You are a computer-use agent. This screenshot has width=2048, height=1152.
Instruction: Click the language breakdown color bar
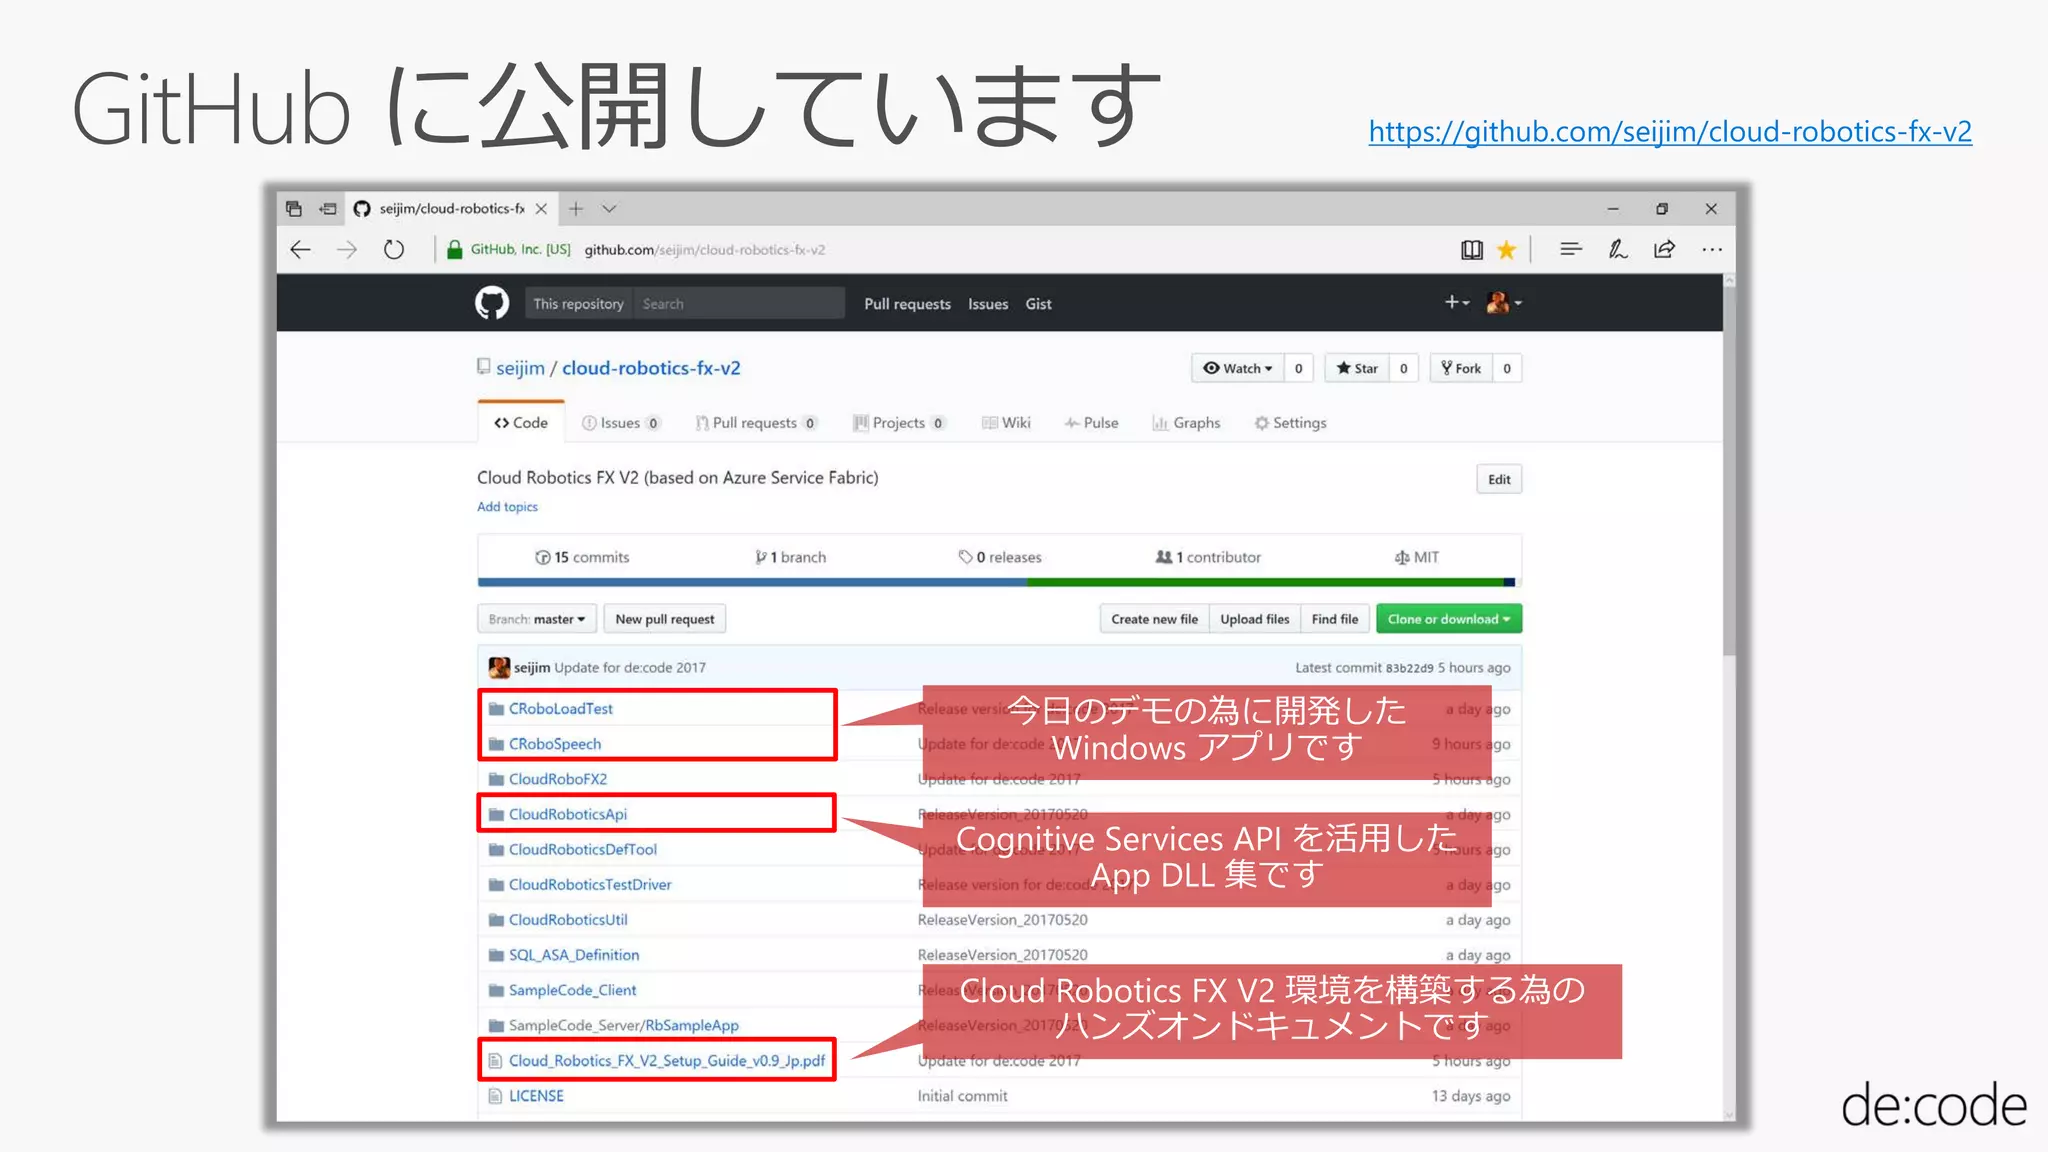(999, 582)
